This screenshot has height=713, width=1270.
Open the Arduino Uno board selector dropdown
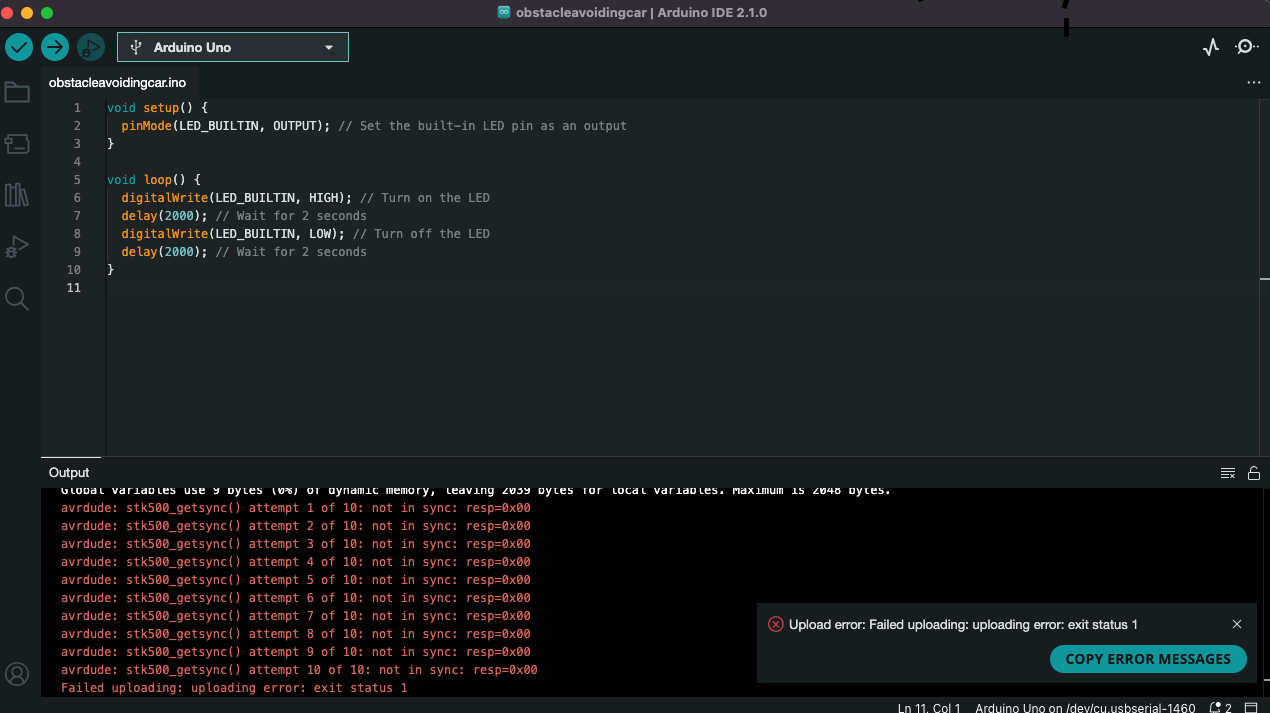click(x=232, y=46)
